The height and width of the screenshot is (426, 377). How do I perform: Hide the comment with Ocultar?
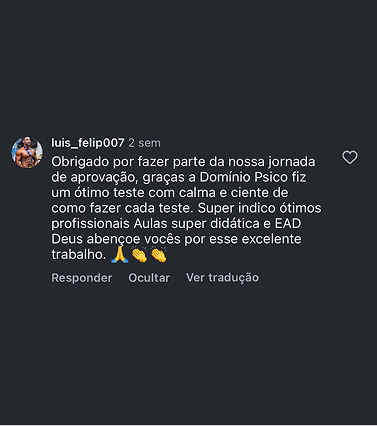coord(149,278)
